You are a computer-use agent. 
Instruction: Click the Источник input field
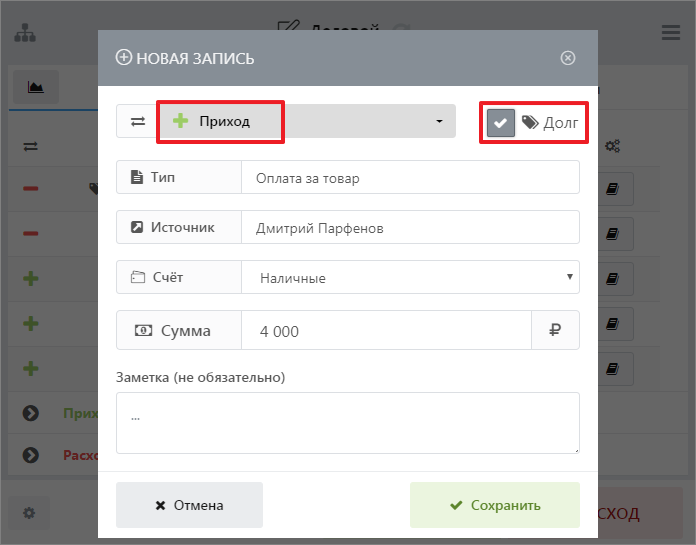(x=410, y=228)
